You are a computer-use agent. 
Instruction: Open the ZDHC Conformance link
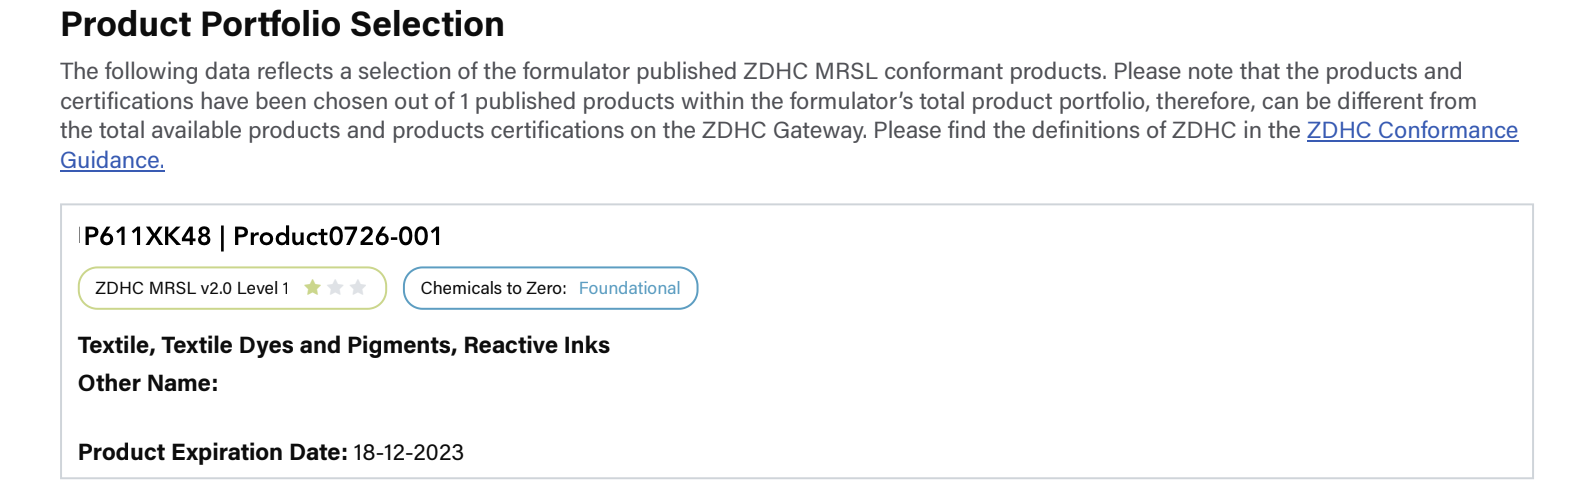click(x=1412, y=131)
